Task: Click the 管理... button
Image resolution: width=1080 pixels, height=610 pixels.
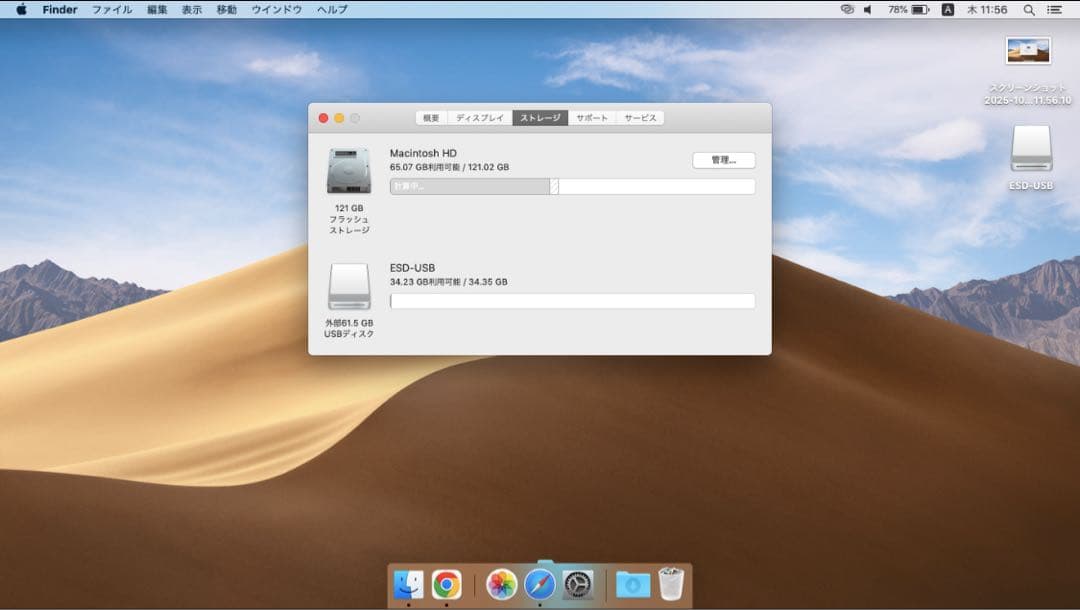Action: click(x=724, y=160)
